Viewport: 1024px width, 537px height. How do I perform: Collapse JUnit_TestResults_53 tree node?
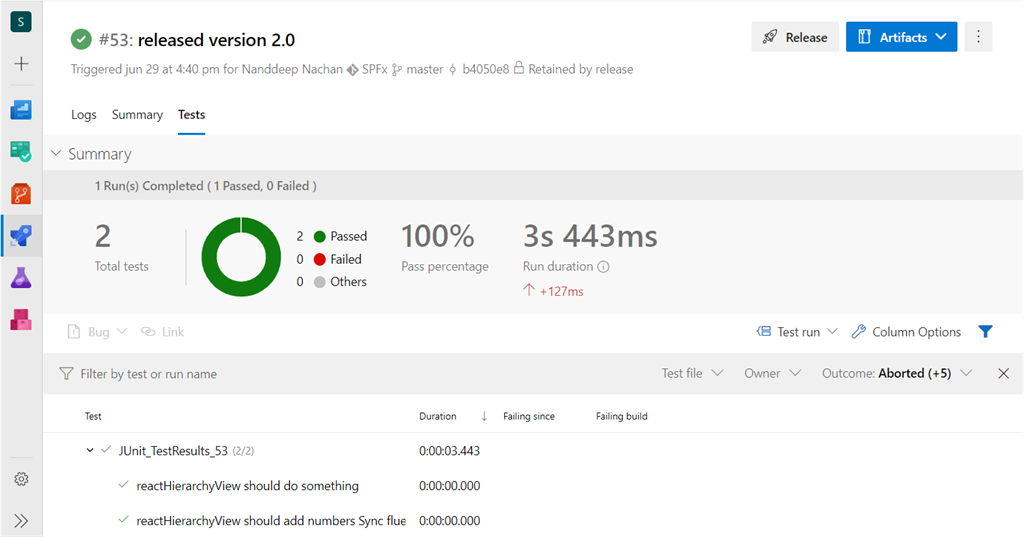coord(90,451)
